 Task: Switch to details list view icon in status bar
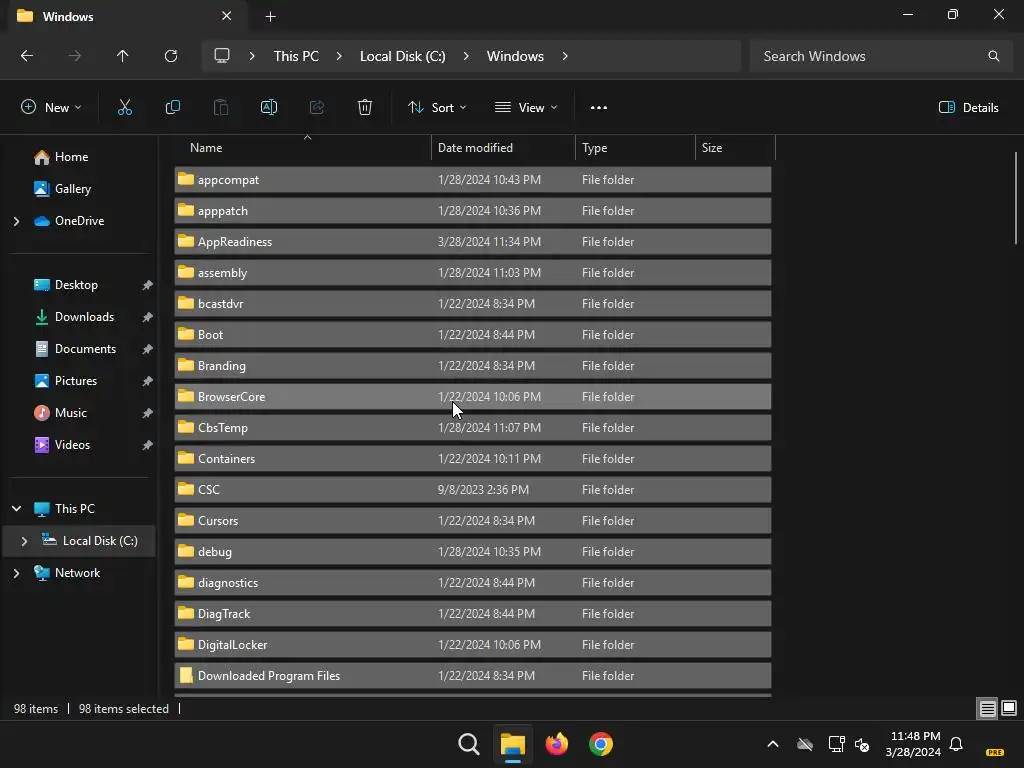click(987, 709)
